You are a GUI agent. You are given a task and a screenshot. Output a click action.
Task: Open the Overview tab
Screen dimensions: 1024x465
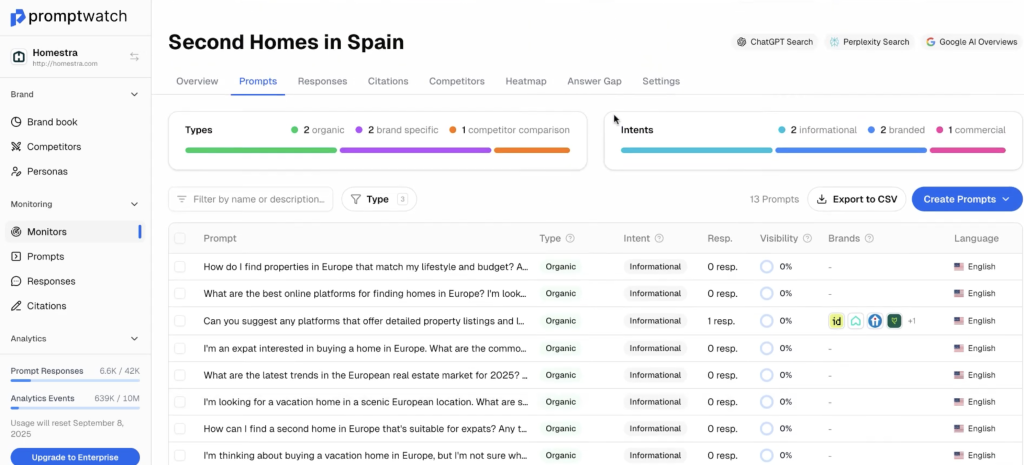click(x=197, y=82)
